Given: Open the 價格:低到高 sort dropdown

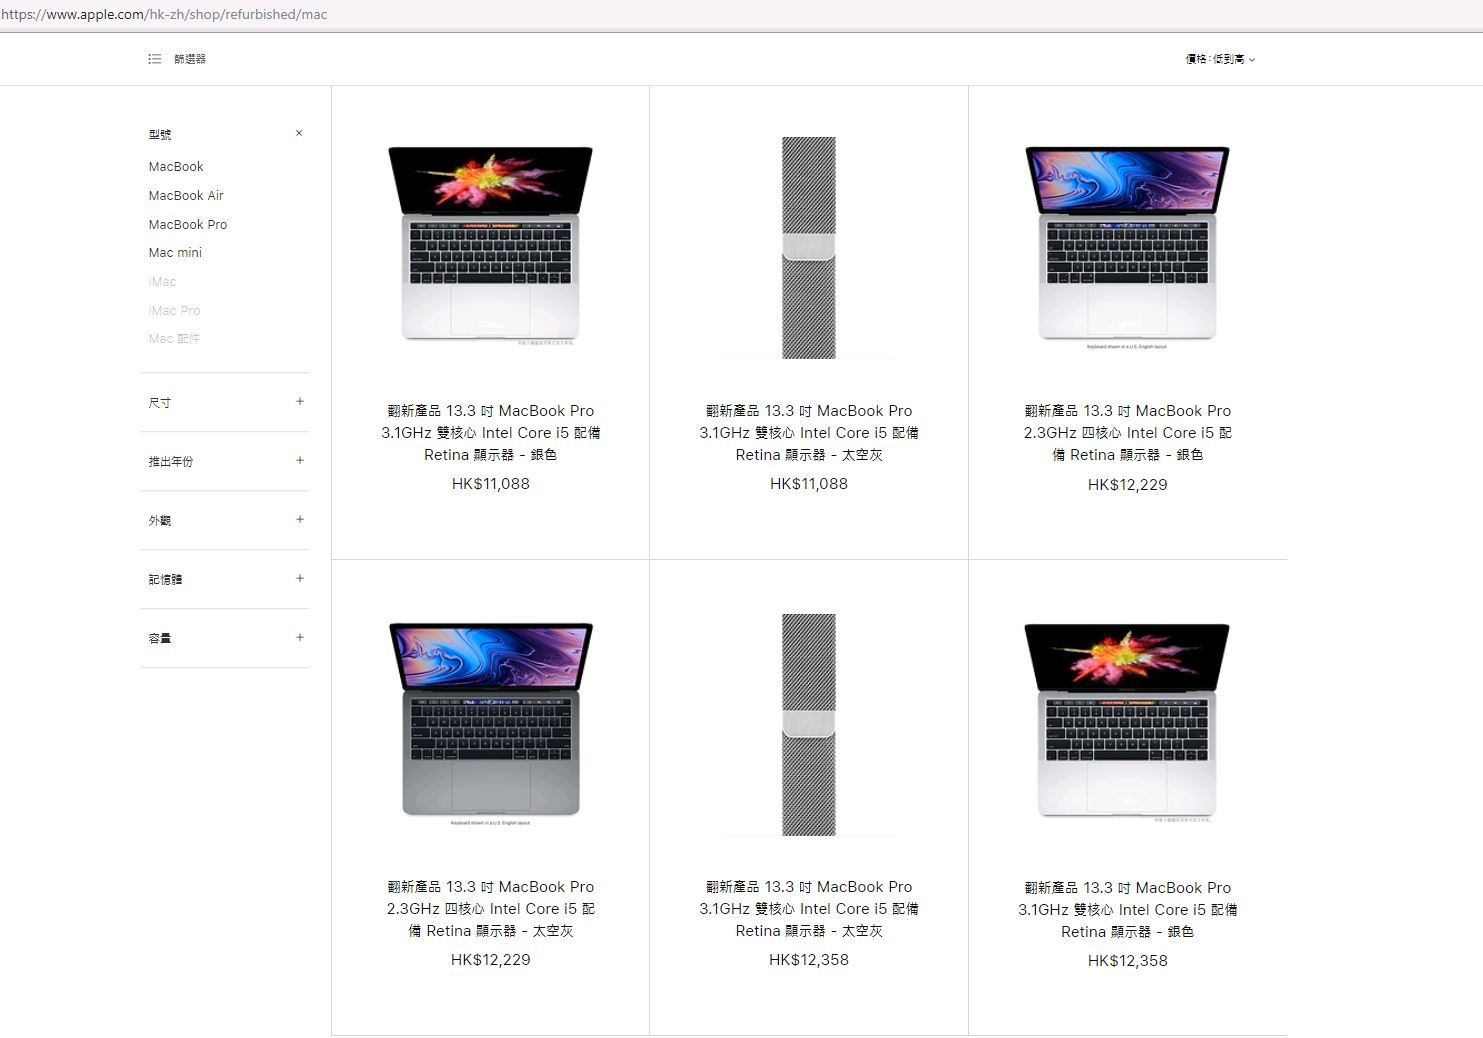Looking at the screenshot, I should click(1220, 59).
